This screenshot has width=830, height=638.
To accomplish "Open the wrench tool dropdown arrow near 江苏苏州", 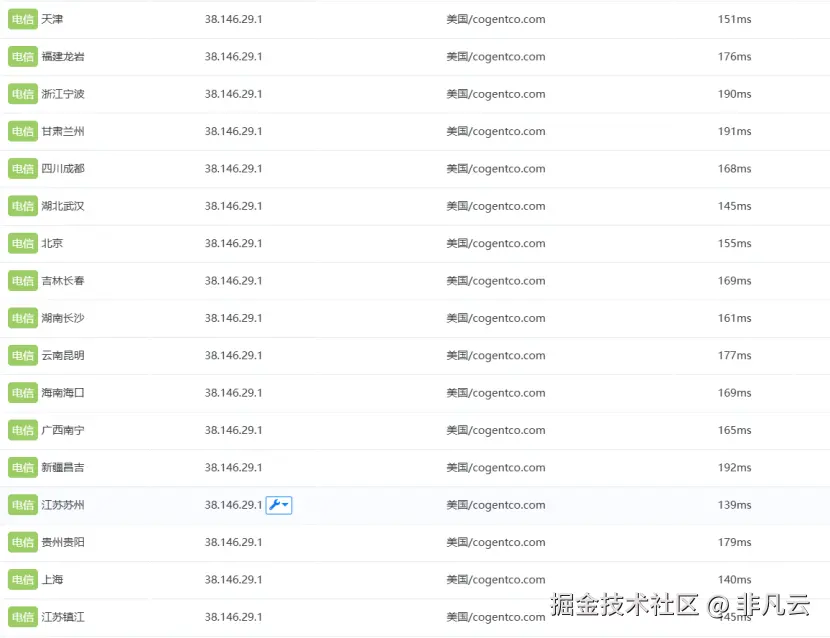I will [x=284, y=505].
